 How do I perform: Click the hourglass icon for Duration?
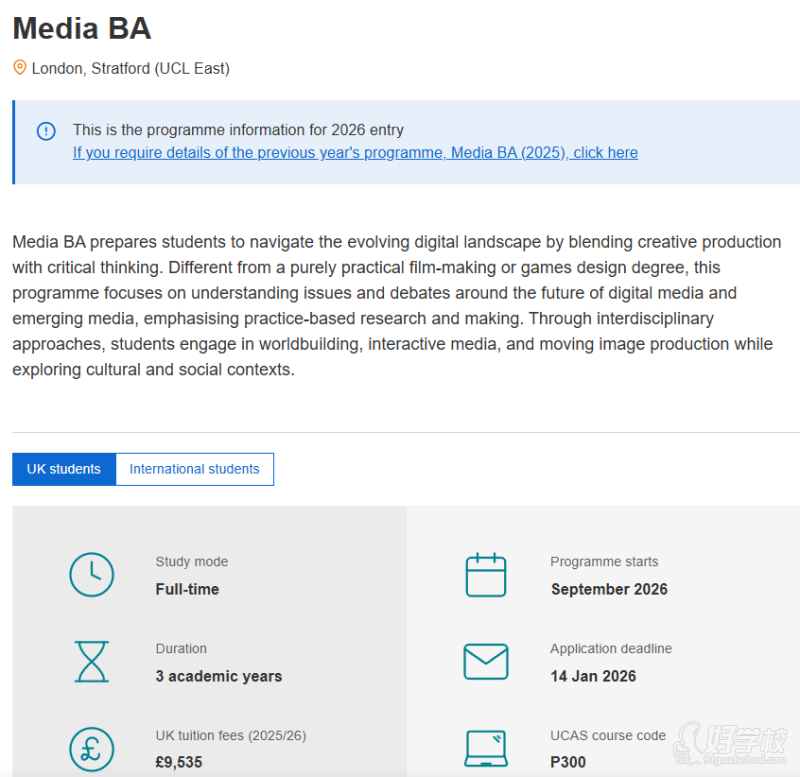pos(91,661)
